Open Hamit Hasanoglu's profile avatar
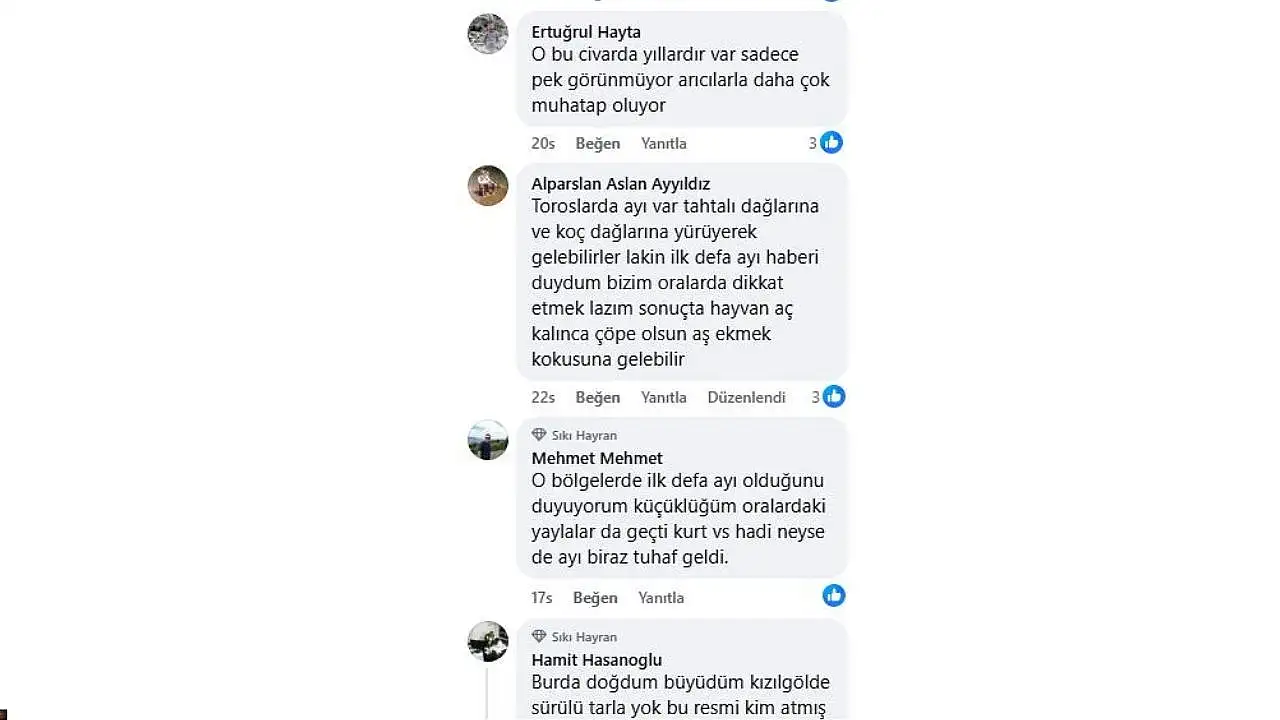This screenshot has width=1280, height=720. (488, 642)
